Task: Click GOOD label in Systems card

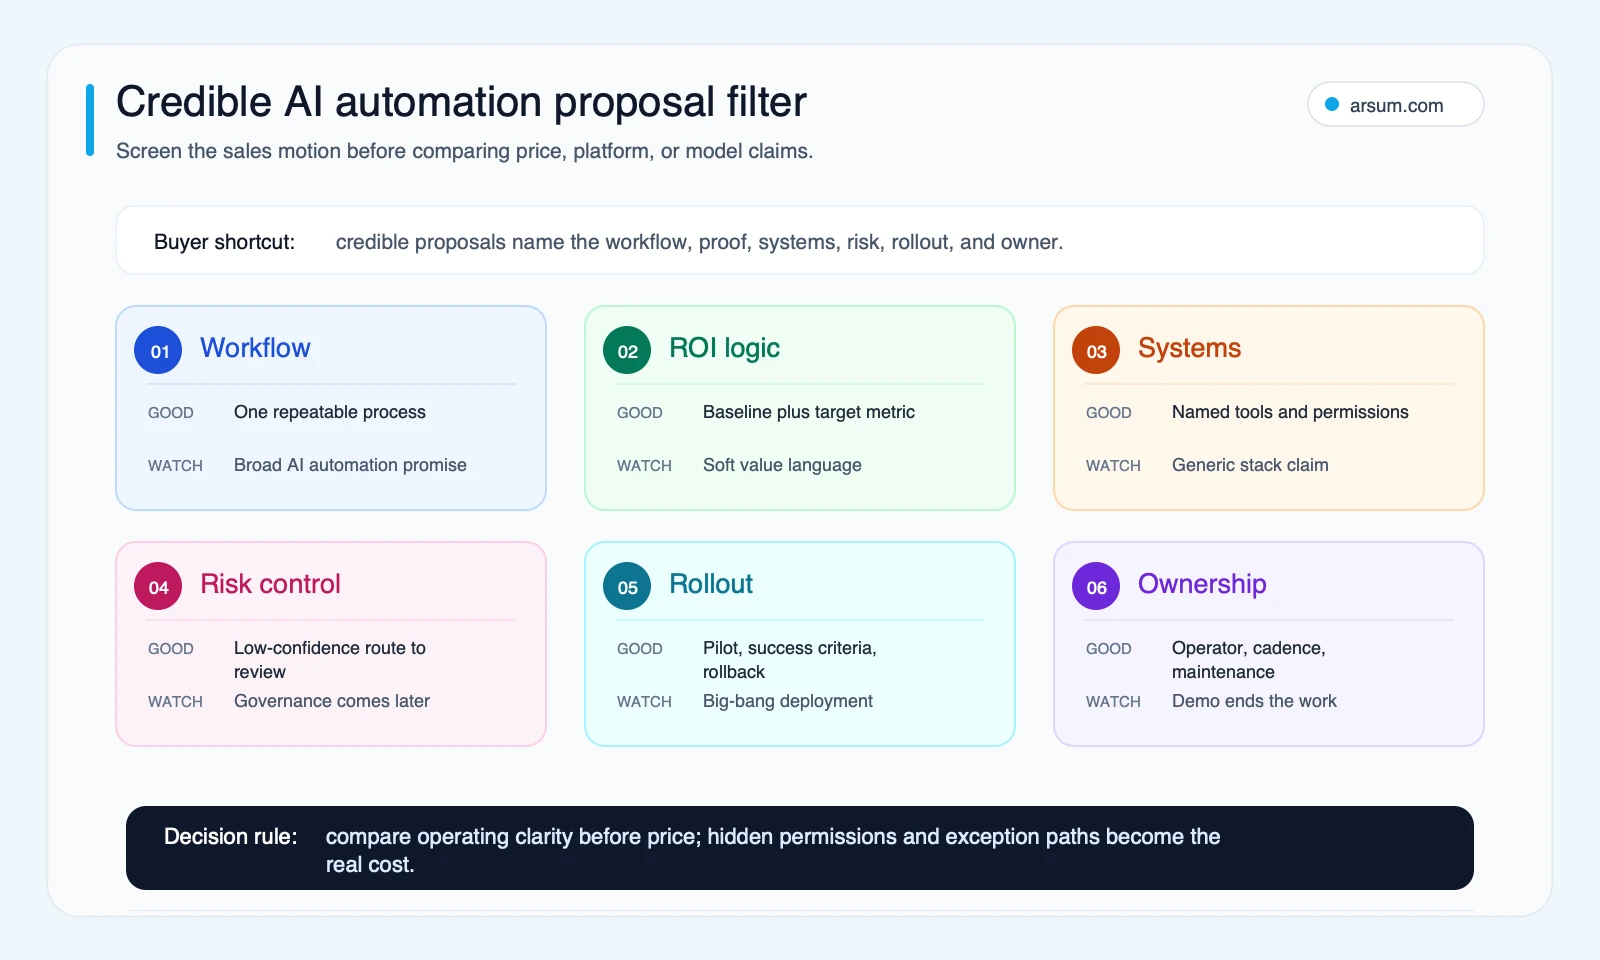Action: point(1109,413)
